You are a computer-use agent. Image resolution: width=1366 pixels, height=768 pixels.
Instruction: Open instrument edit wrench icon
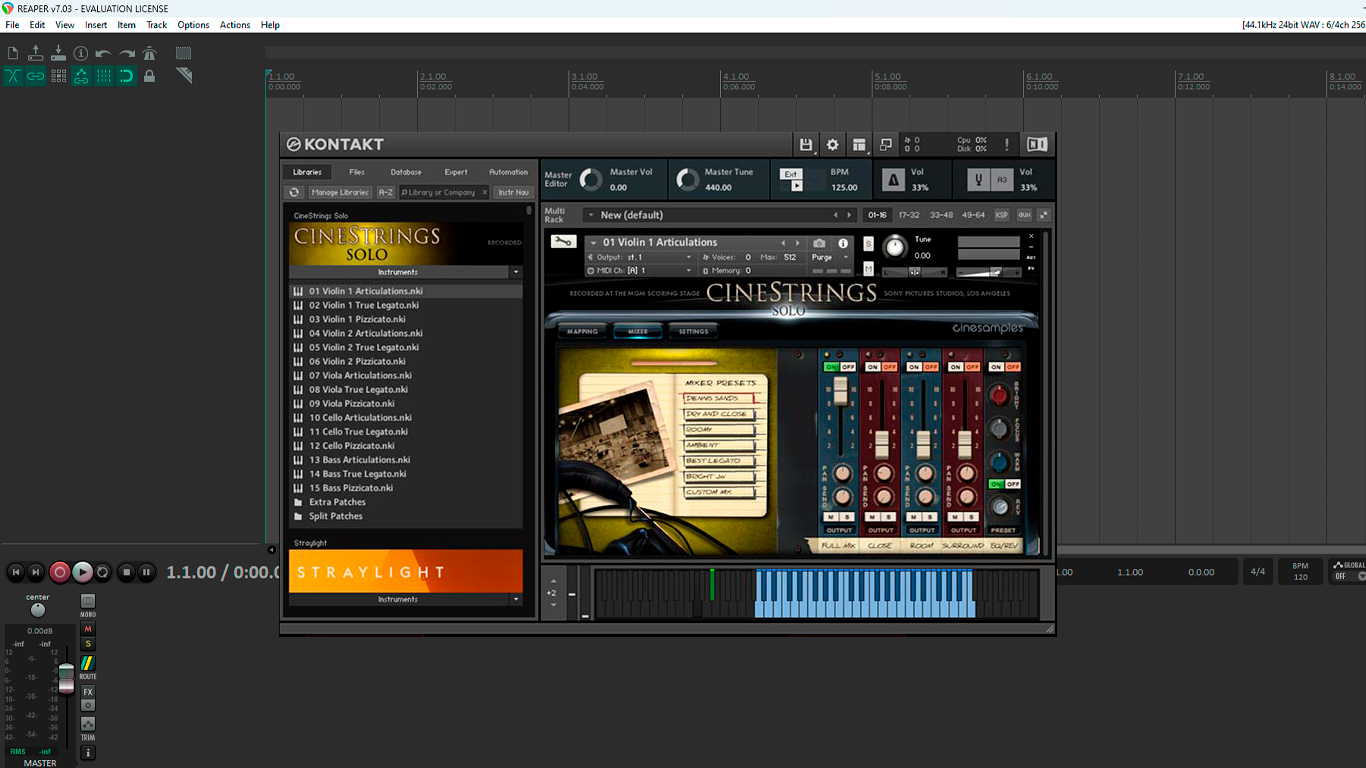pos(563,241)
